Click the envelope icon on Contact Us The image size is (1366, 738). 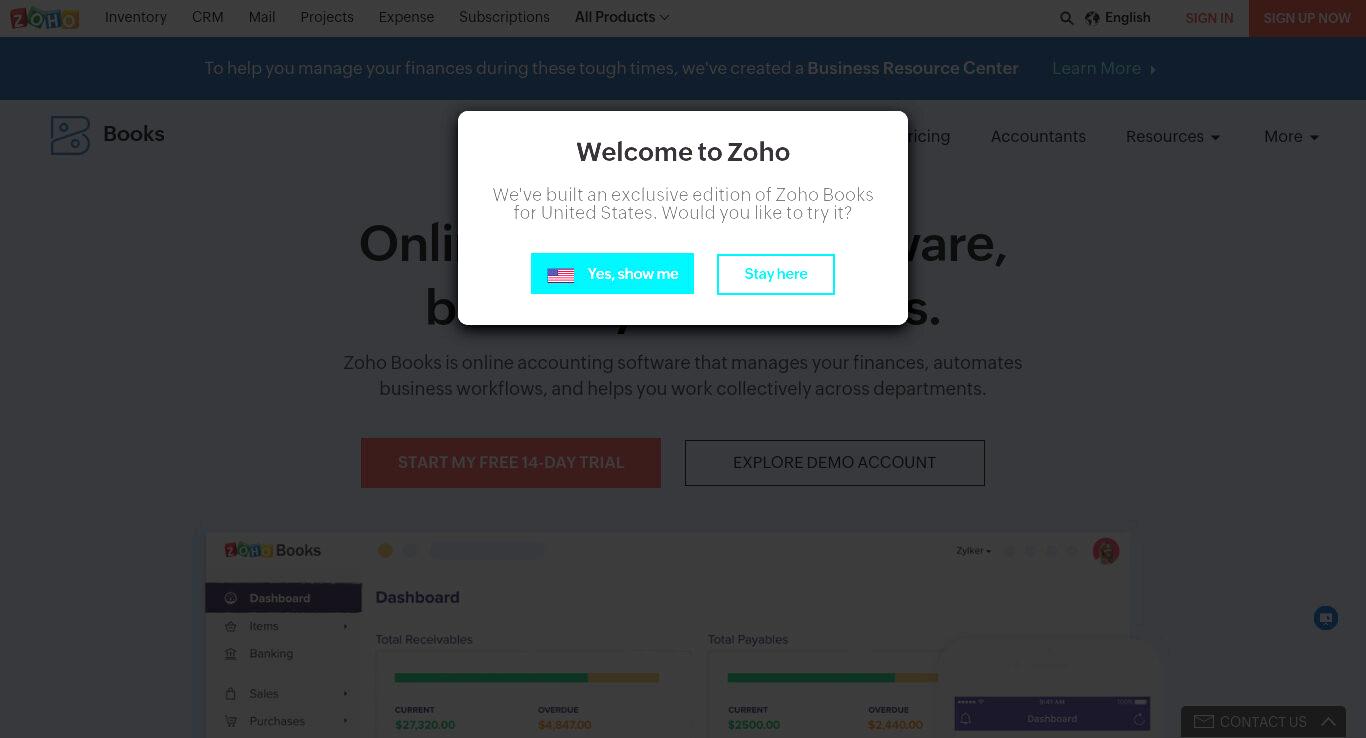click(1204, 721)
